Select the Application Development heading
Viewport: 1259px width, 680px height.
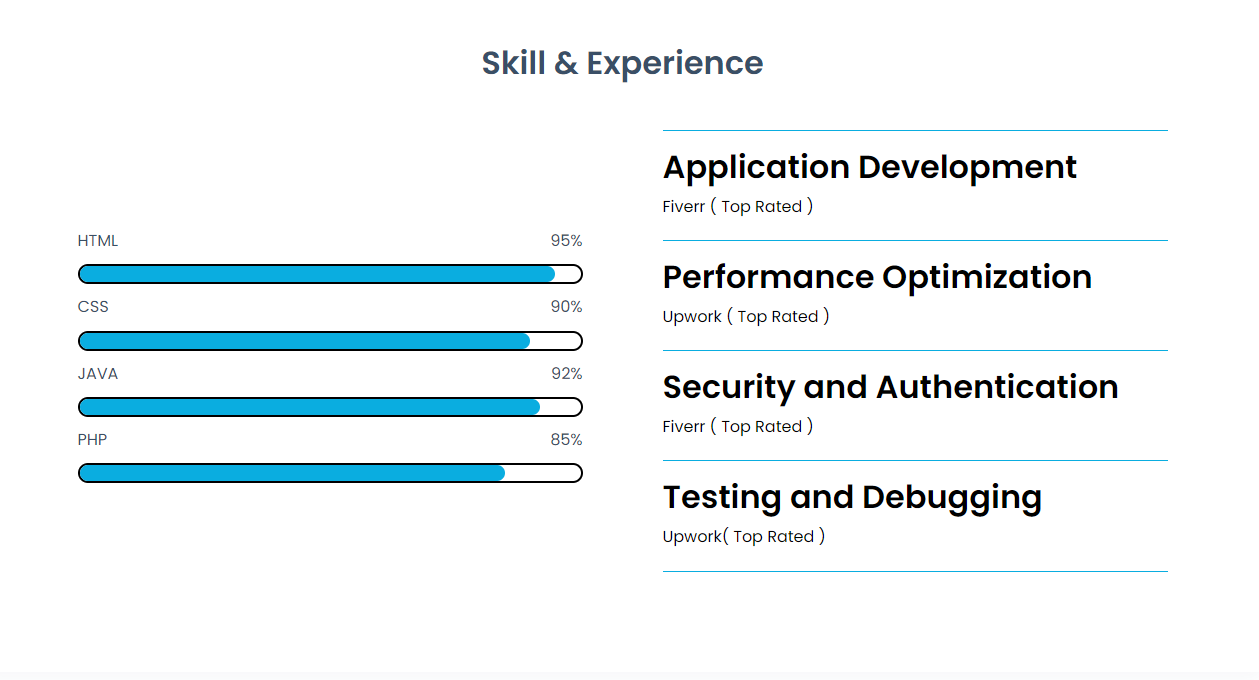pyautogui.click(x=869, y=167)
